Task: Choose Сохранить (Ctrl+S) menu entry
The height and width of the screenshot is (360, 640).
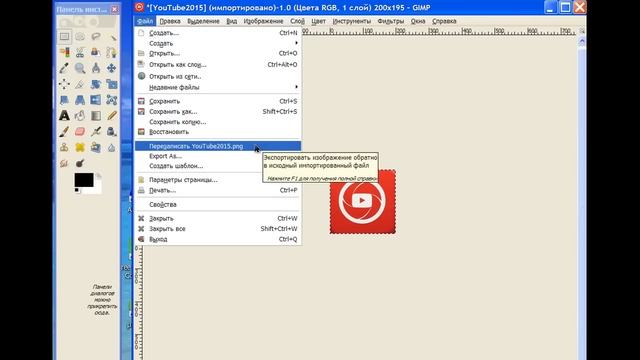Action: (x=218, y=101)
